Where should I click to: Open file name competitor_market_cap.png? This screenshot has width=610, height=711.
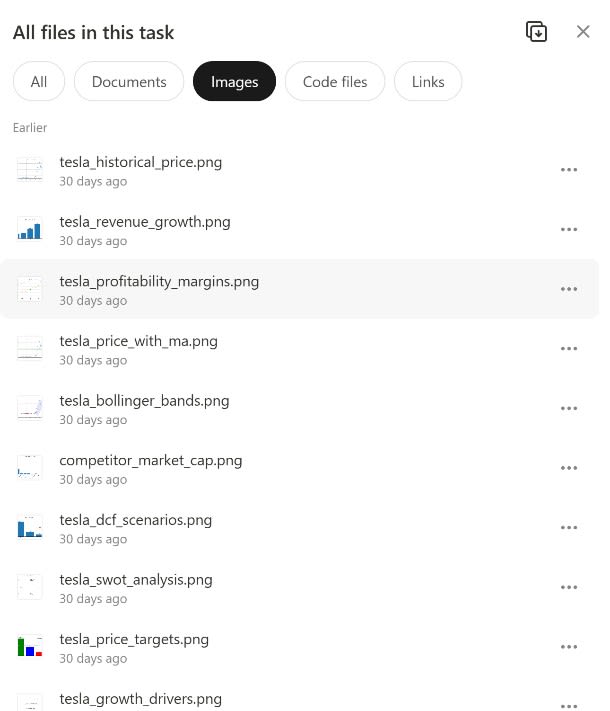pyautogui.click(x=151, y=461)
